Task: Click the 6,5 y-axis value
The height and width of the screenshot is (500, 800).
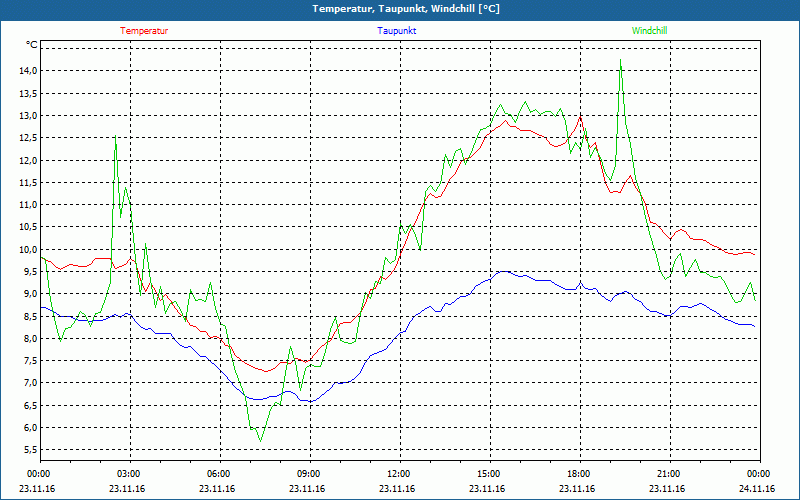Action: (x=31, y=406)
